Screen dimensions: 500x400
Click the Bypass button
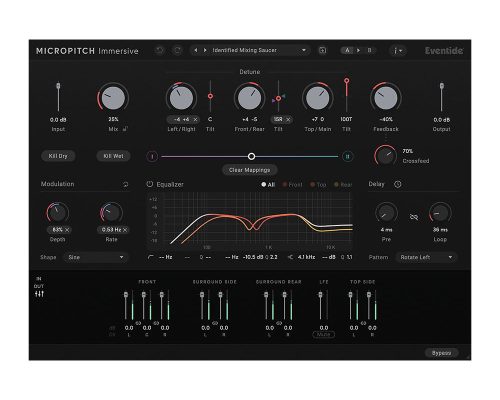[x=441, y=353]
